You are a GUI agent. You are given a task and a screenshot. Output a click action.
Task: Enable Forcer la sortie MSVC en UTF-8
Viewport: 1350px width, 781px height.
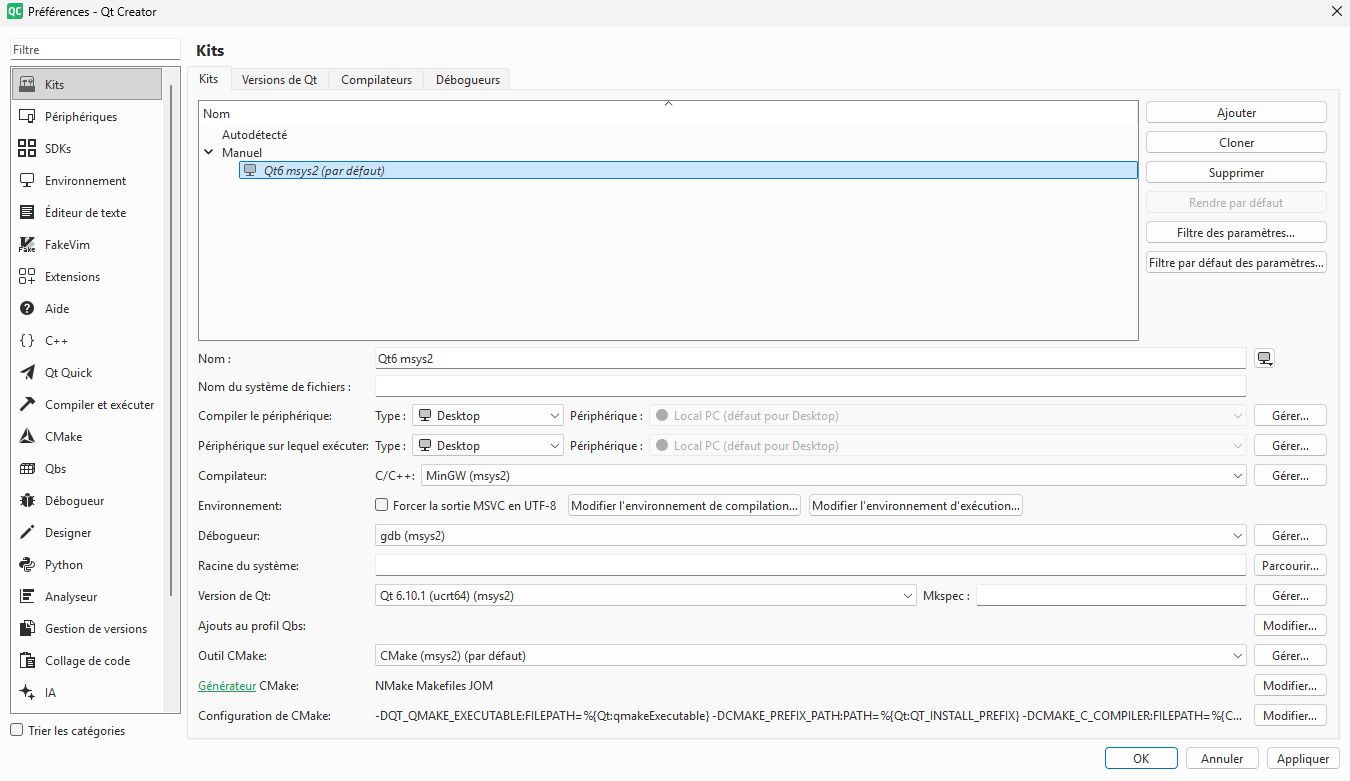pos(381,506)
